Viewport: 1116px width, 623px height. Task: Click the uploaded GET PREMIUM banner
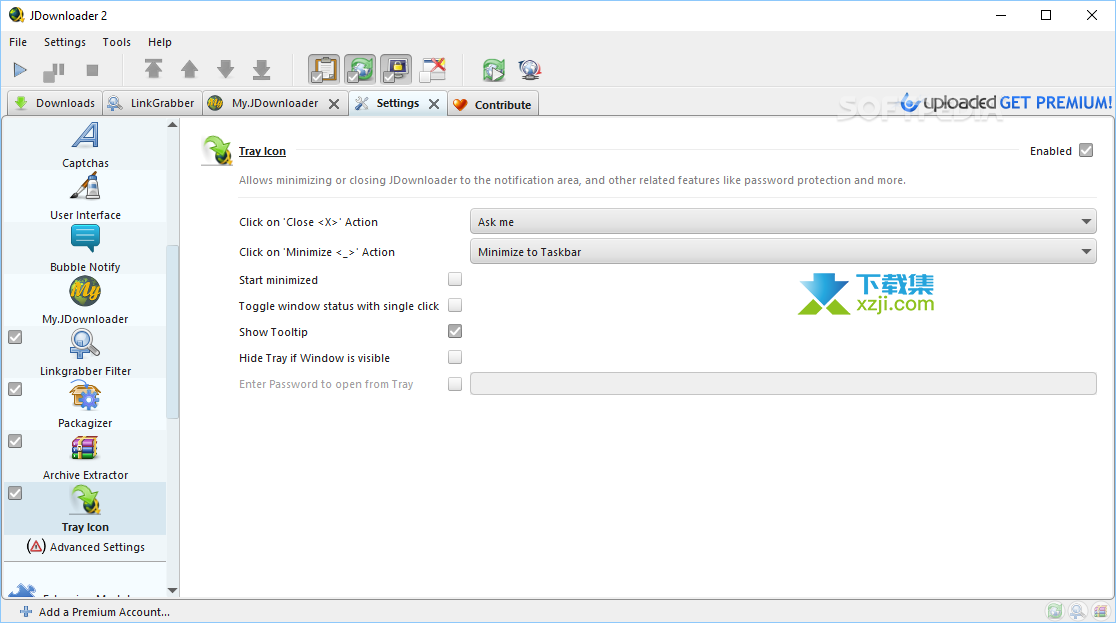tap(1006, 103)
